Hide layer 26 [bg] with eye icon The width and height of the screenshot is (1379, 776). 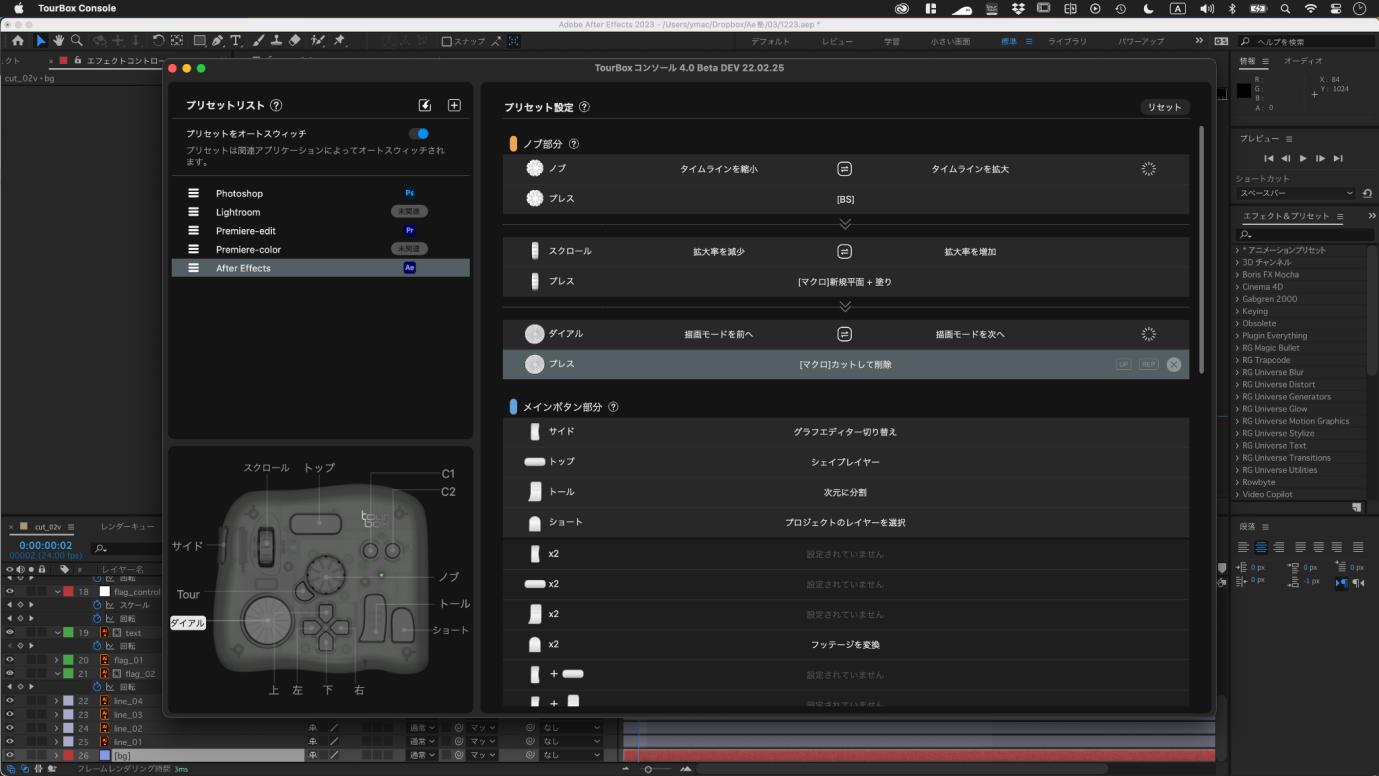point(10,755)
